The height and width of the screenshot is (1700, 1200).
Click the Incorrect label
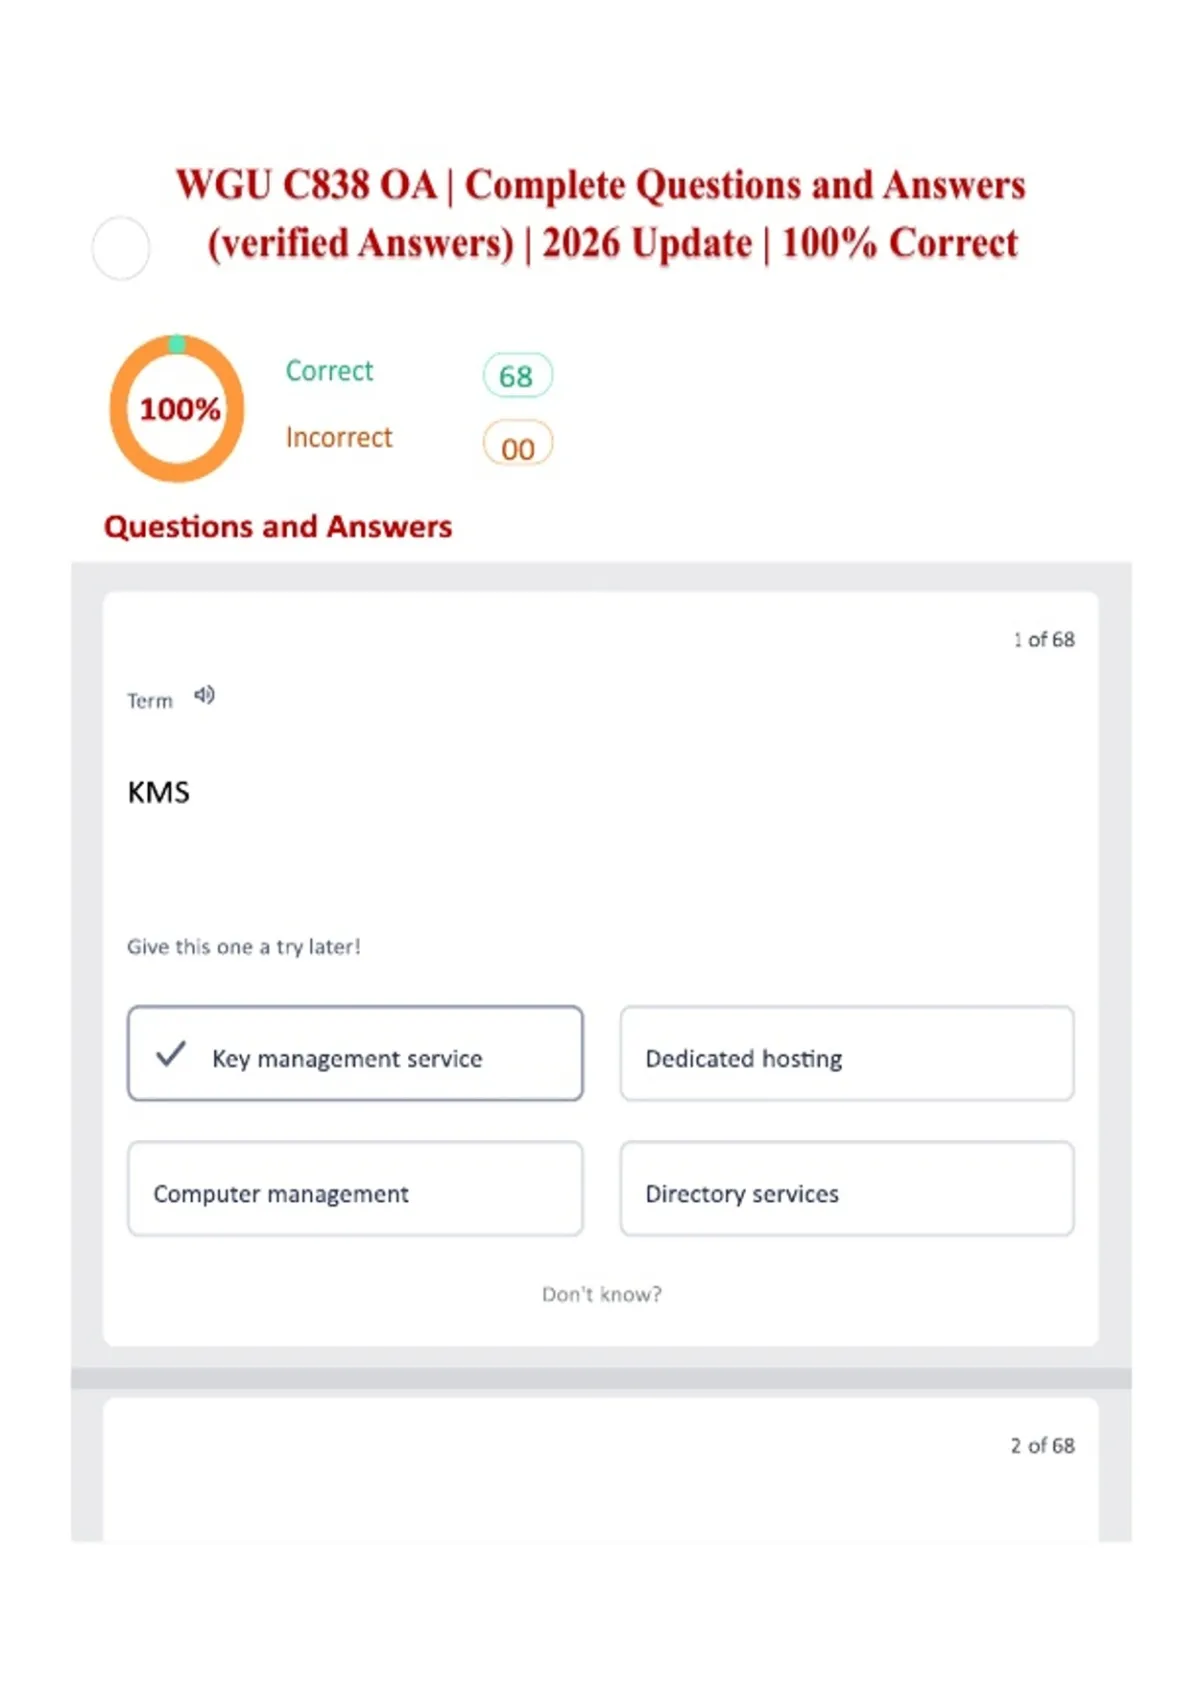339,438
